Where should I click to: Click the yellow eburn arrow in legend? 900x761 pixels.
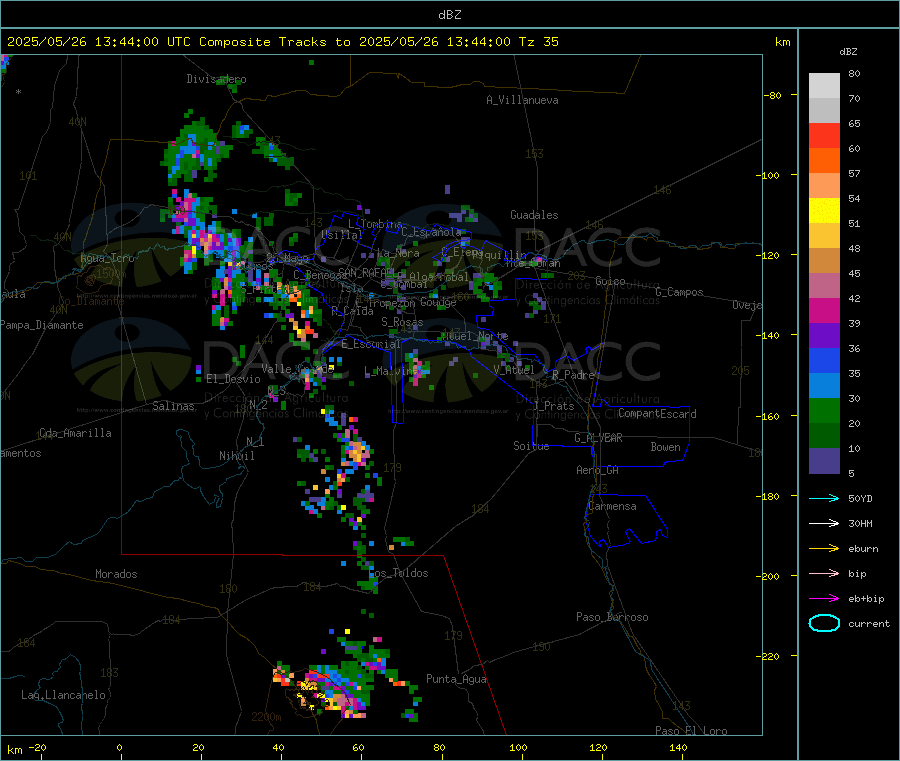[824, 549]
